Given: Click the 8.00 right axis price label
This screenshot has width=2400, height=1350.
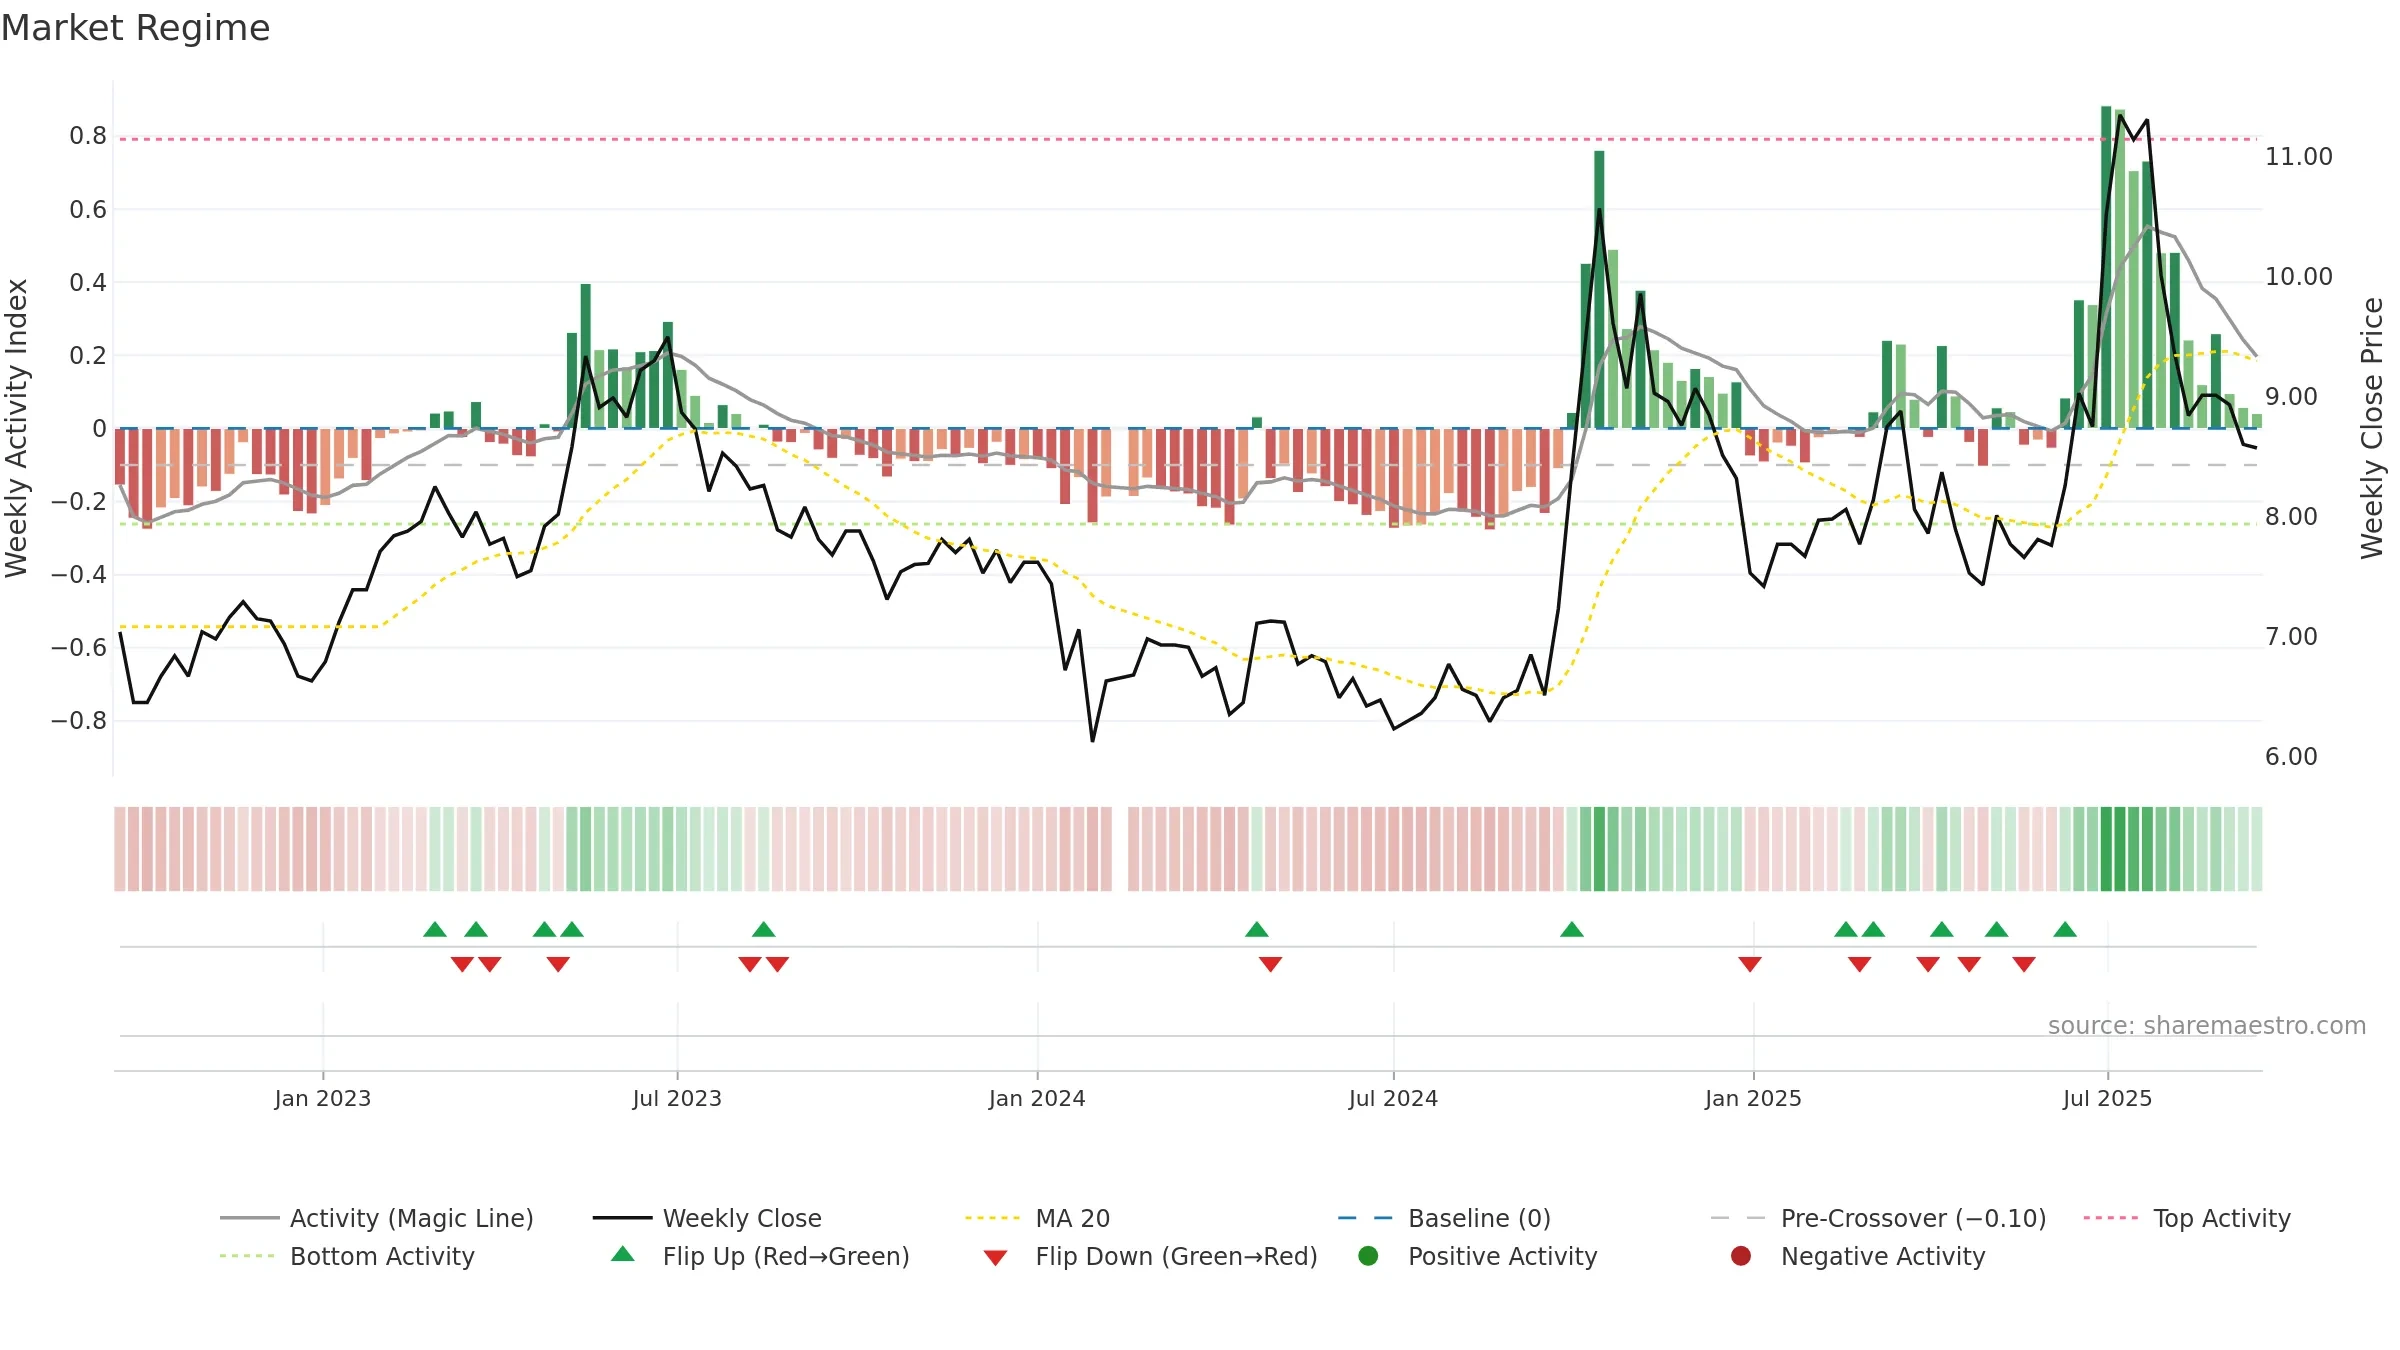Looking at the screenshot, I should (x=2291, y=517).
